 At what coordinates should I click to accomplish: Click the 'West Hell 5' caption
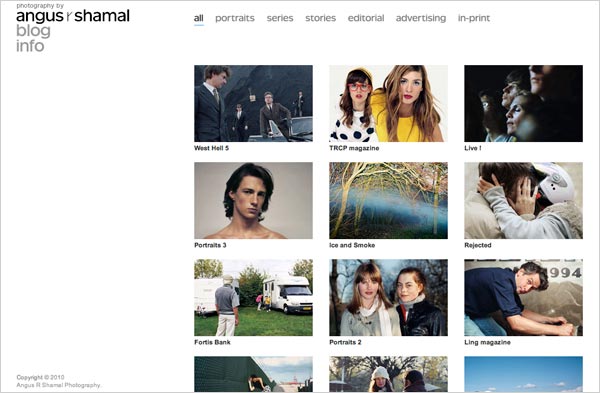(211, 148)
